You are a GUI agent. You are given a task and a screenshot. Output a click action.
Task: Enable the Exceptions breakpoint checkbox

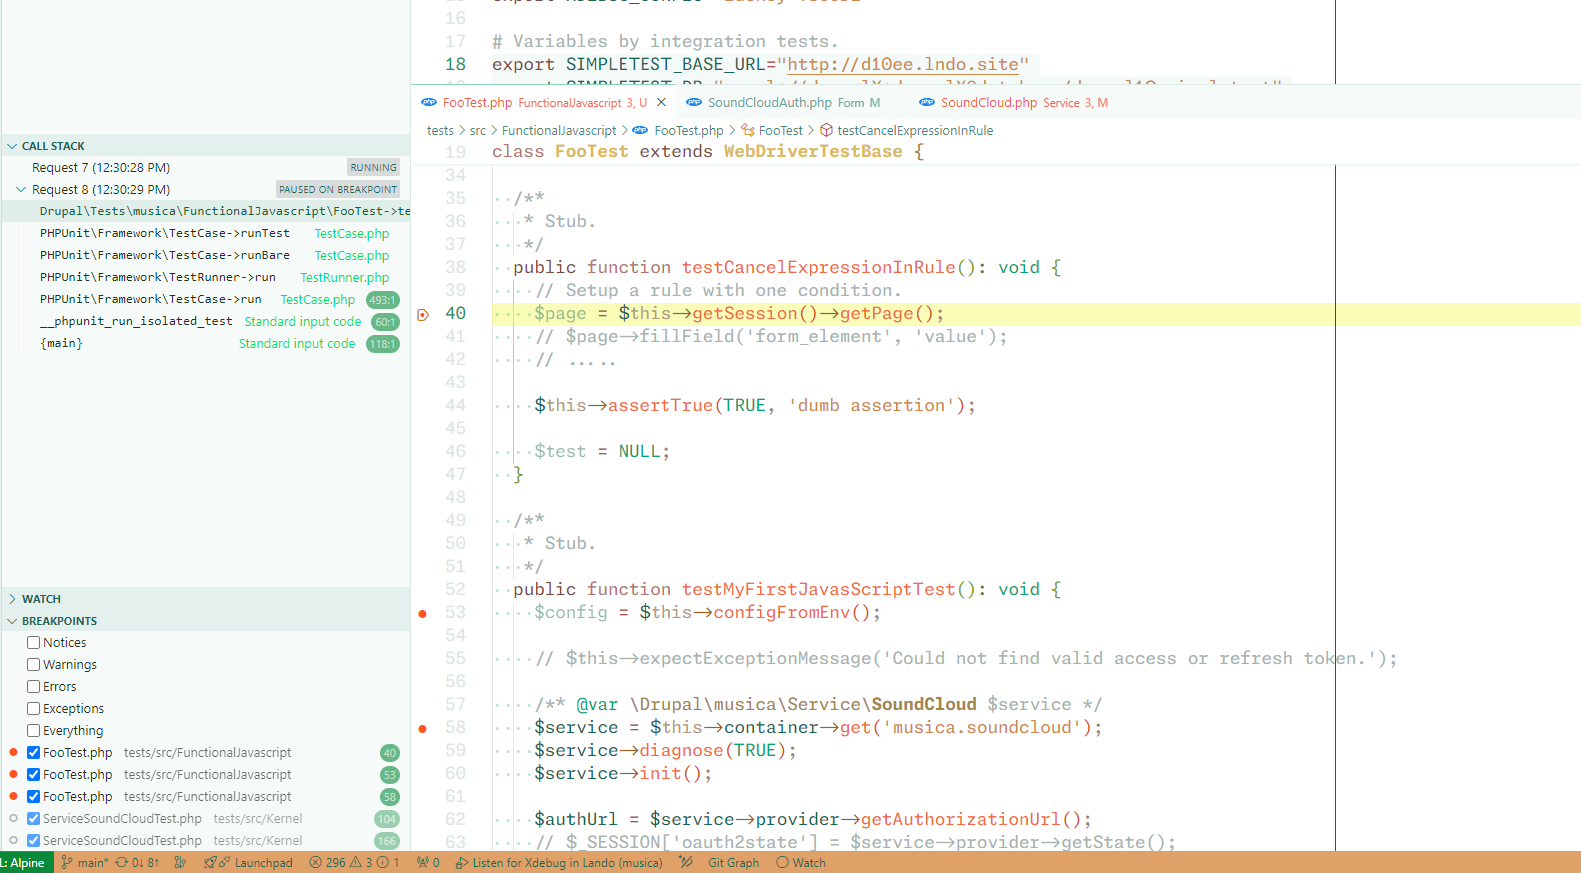pyautogui.click(x=34, y=709)
